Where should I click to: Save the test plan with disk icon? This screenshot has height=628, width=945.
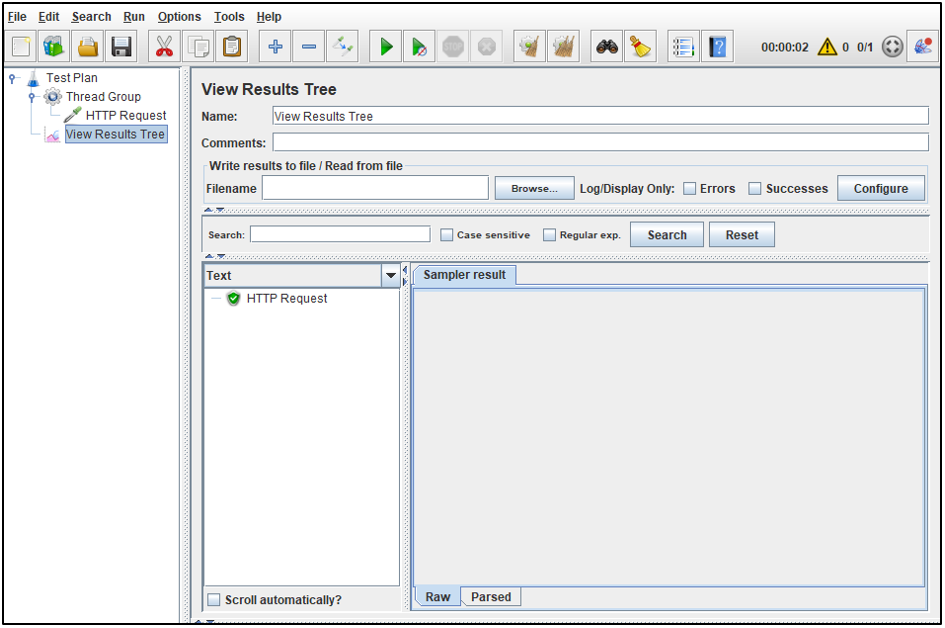coord(120,46)
